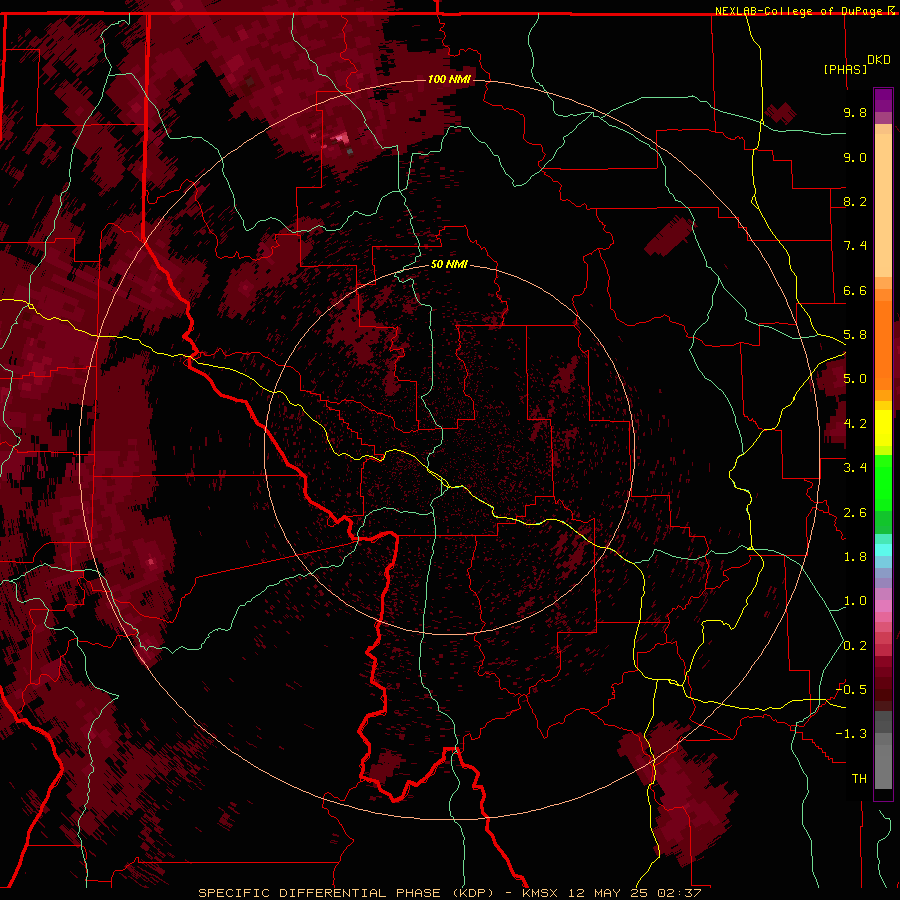Image resolution: width=900 pixels, height=900 pixels.
Task: Click the DKD label above the color scale
Action: [x=879, y=60]
